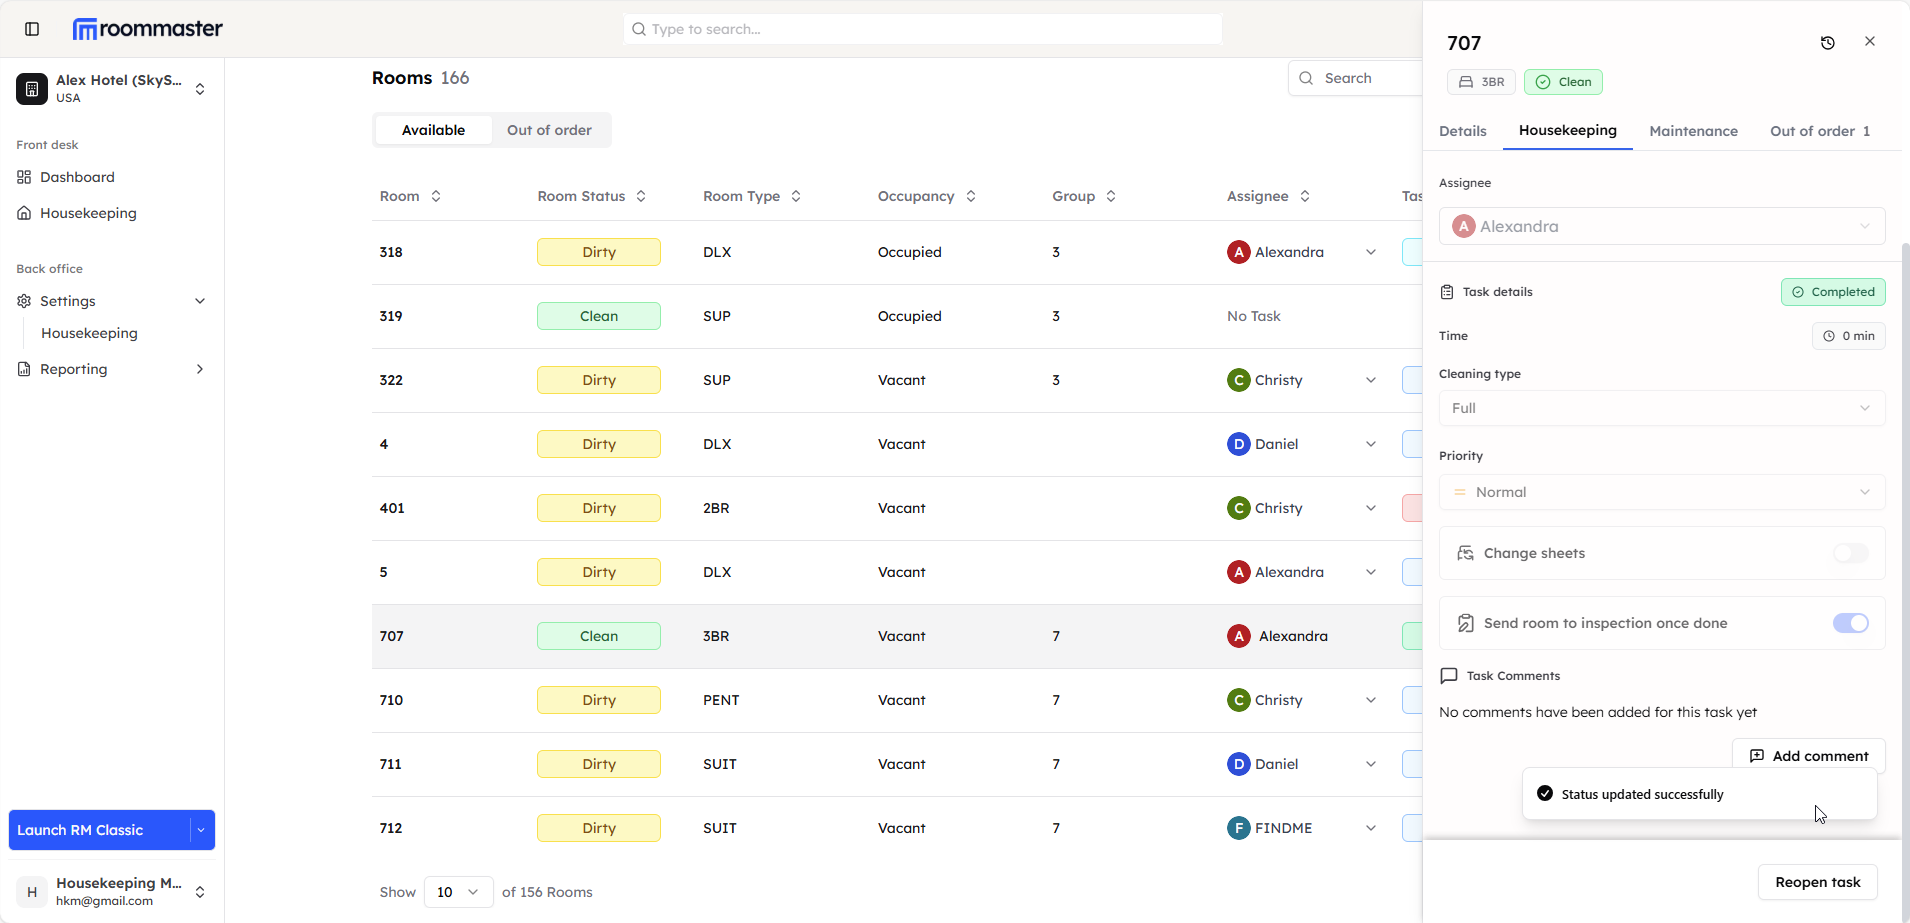This screenshot has width=1910, height=923.
Task: Click the clipboard icon next to Task details
Action: click(x=1447, y=291)
